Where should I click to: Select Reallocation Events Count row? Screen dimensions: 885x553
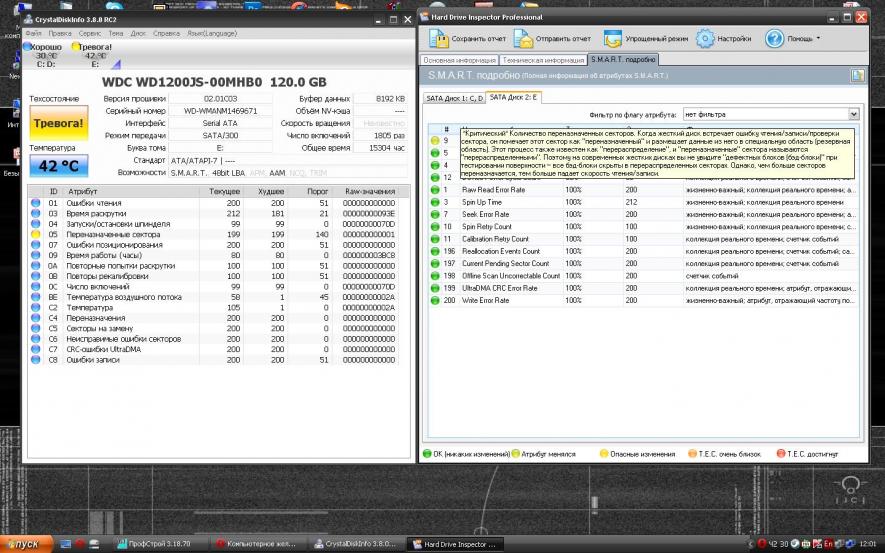point(643,251)
